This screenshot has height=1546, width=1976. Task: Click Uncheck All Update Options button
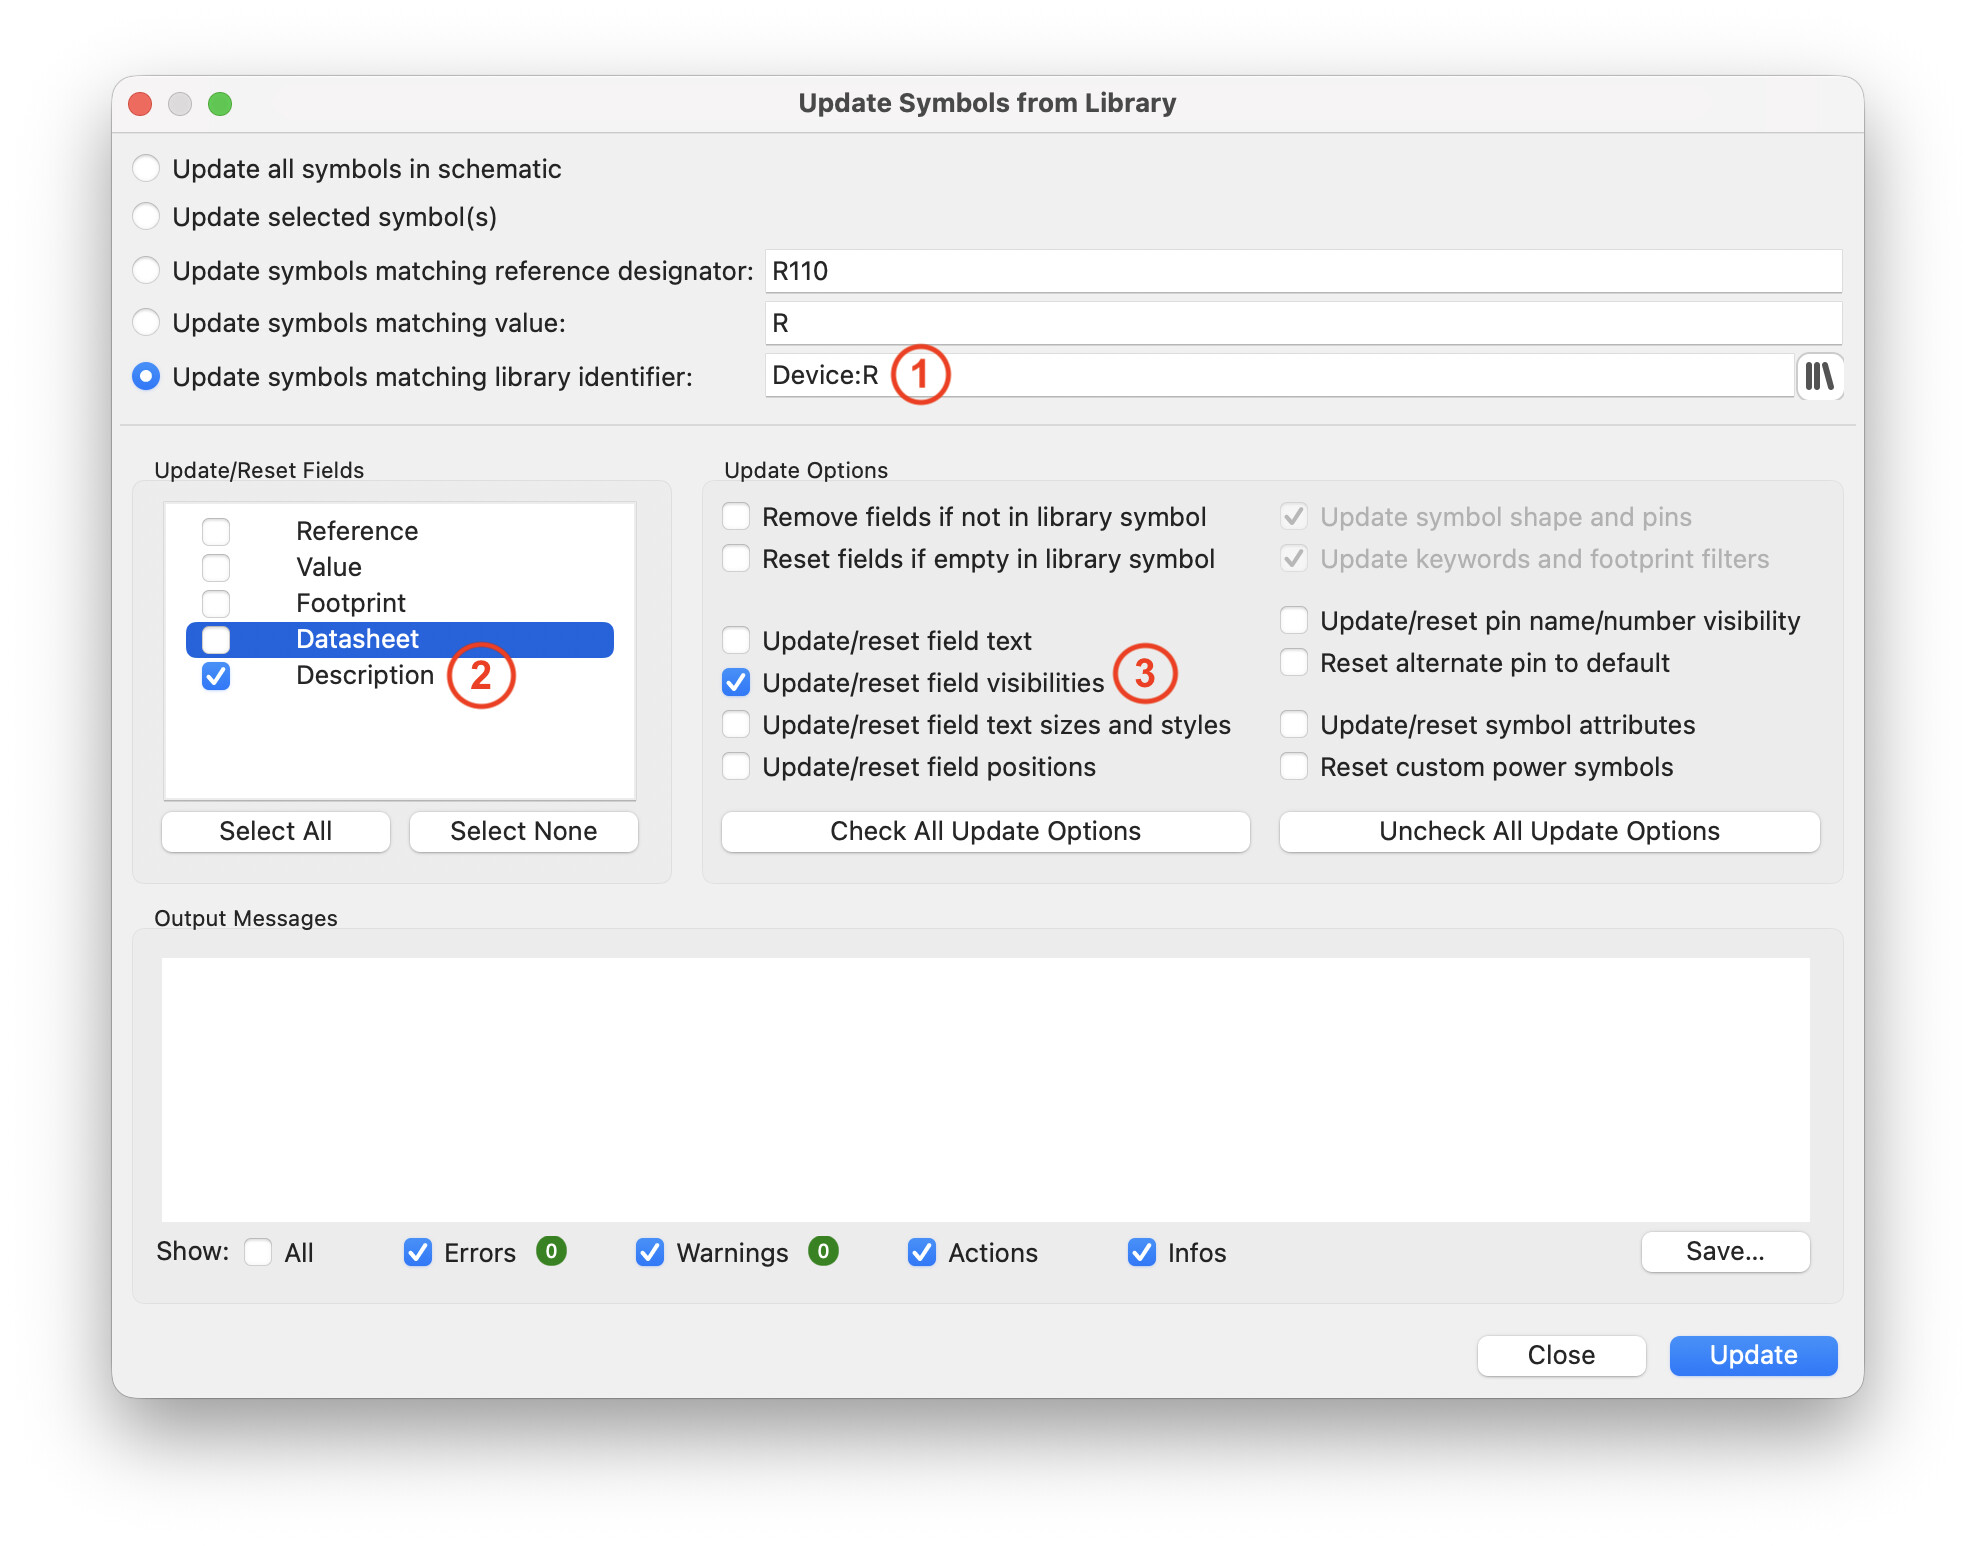click(1549, 831)
